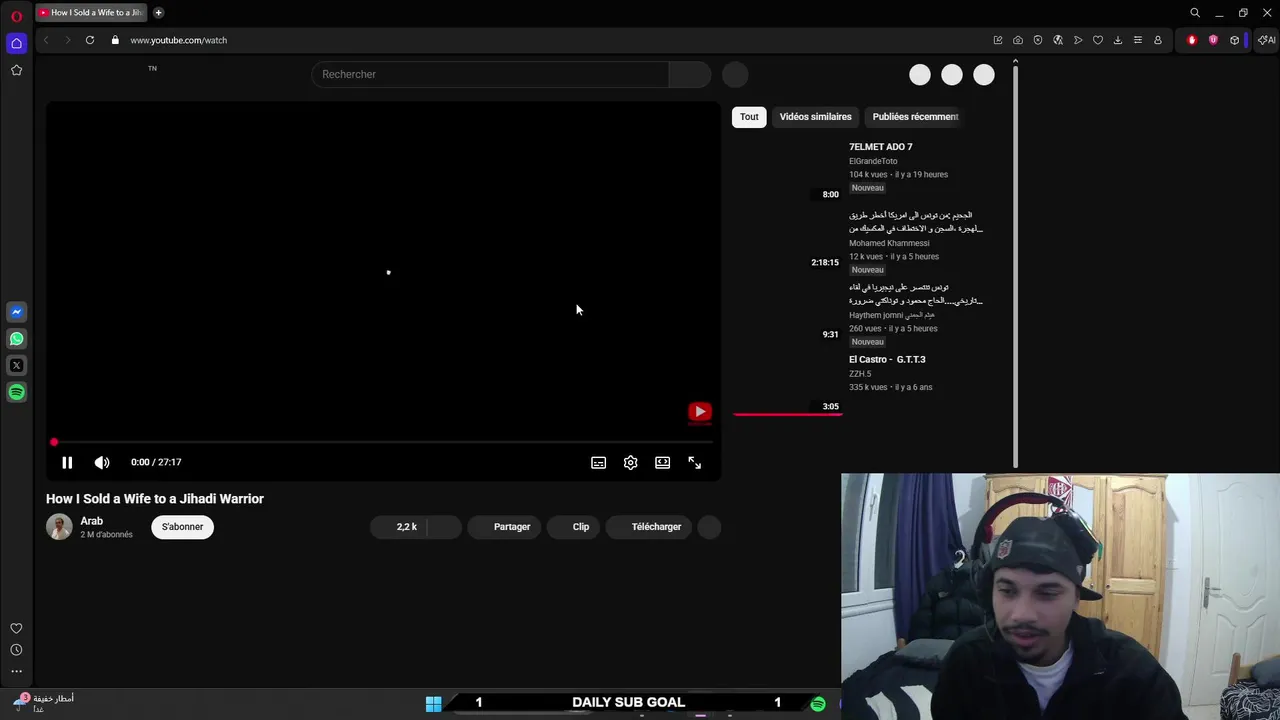Open the Windows Start button
Image resolution: width=1280 pixels, height=720 pixels.
click(x=433, y=704)
